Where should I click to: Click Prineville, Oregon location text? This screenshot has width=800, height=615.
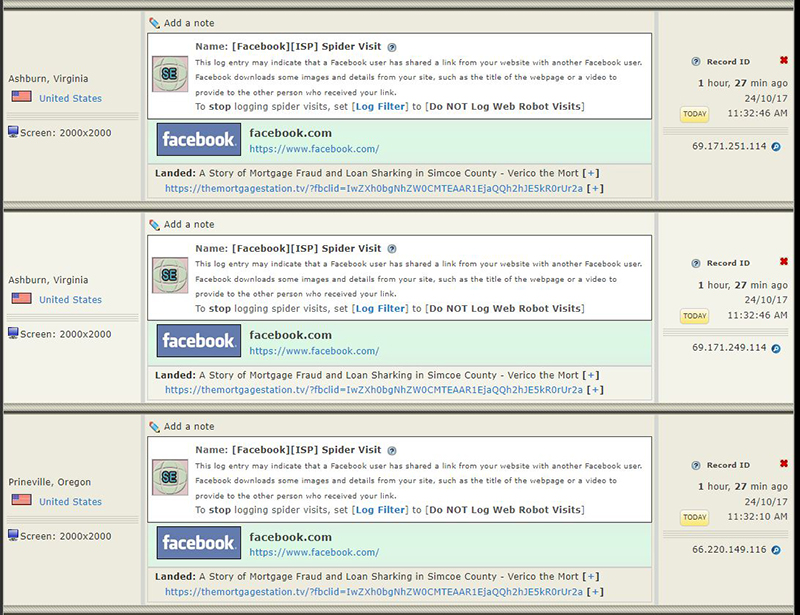49,482
